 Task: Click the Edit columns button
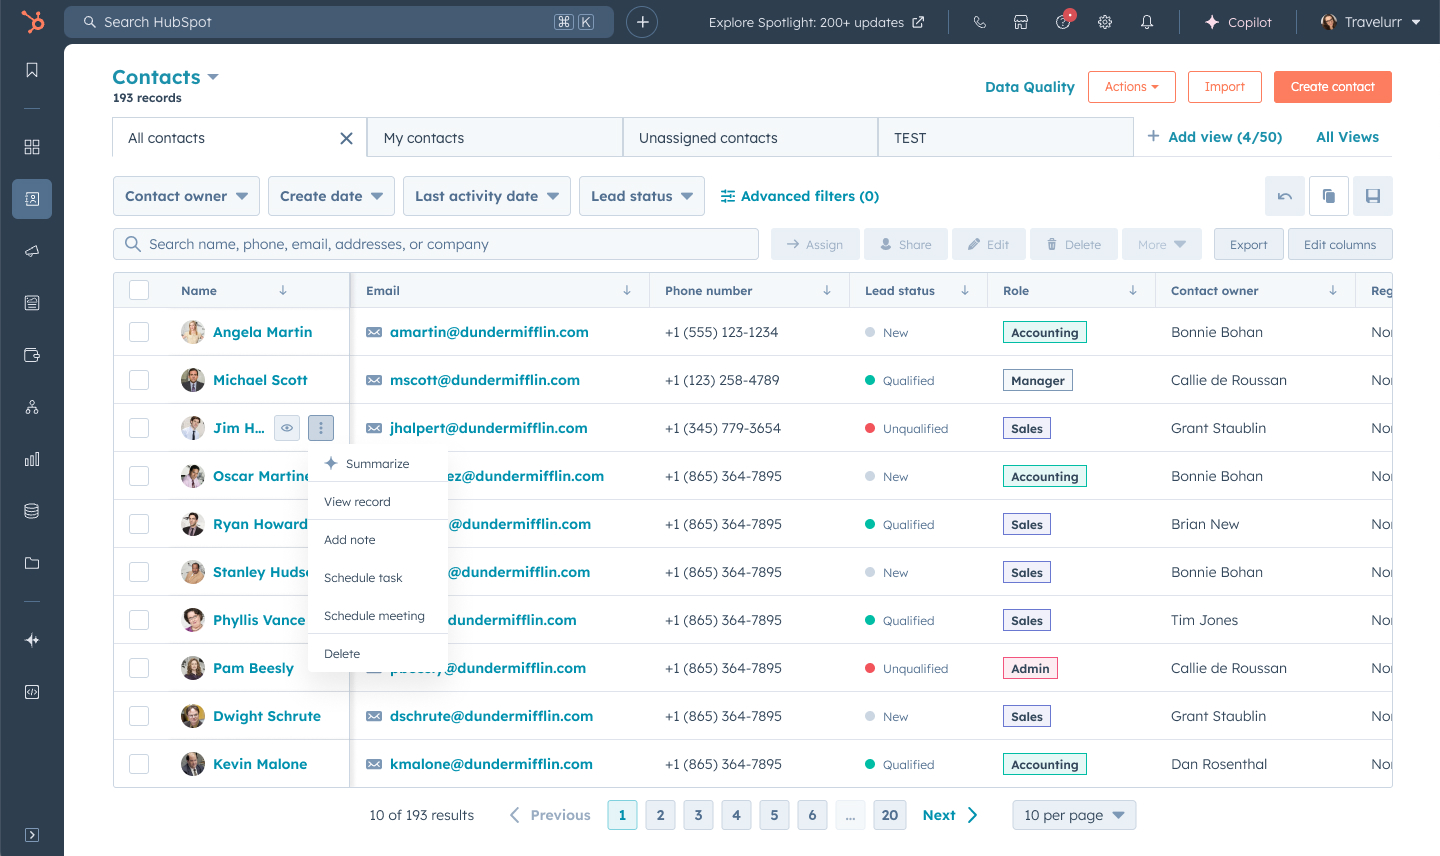[x=1340, y=244]
